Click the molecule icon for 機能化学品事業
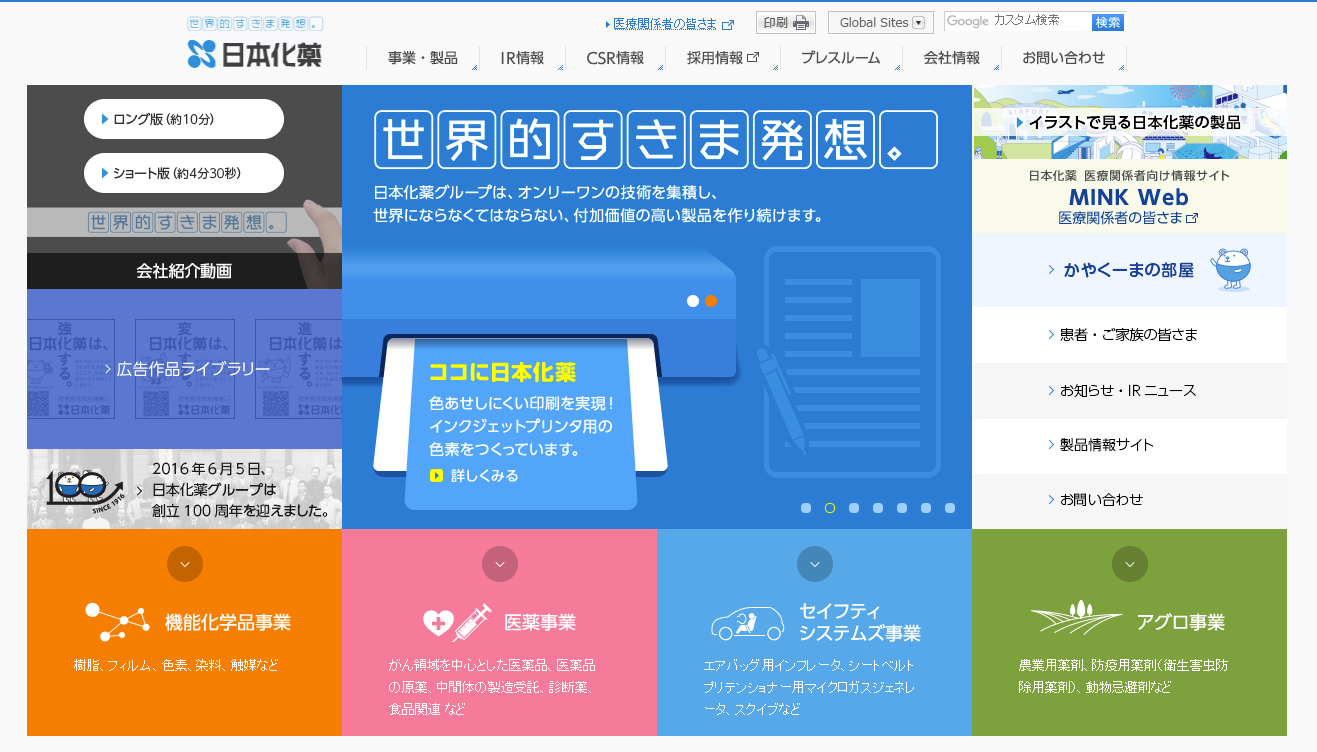 point(116,622)
